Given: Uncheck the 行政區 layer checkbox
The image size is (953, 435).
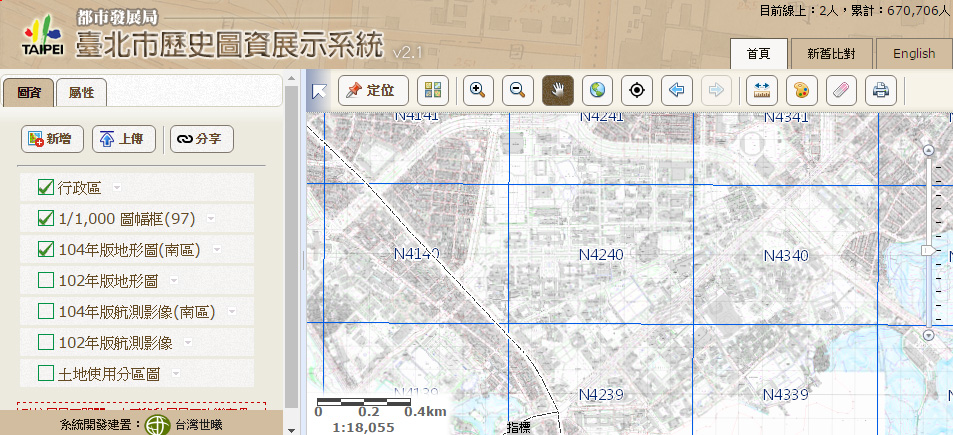Looking at the screenshot, I should [x=45, y=187].
